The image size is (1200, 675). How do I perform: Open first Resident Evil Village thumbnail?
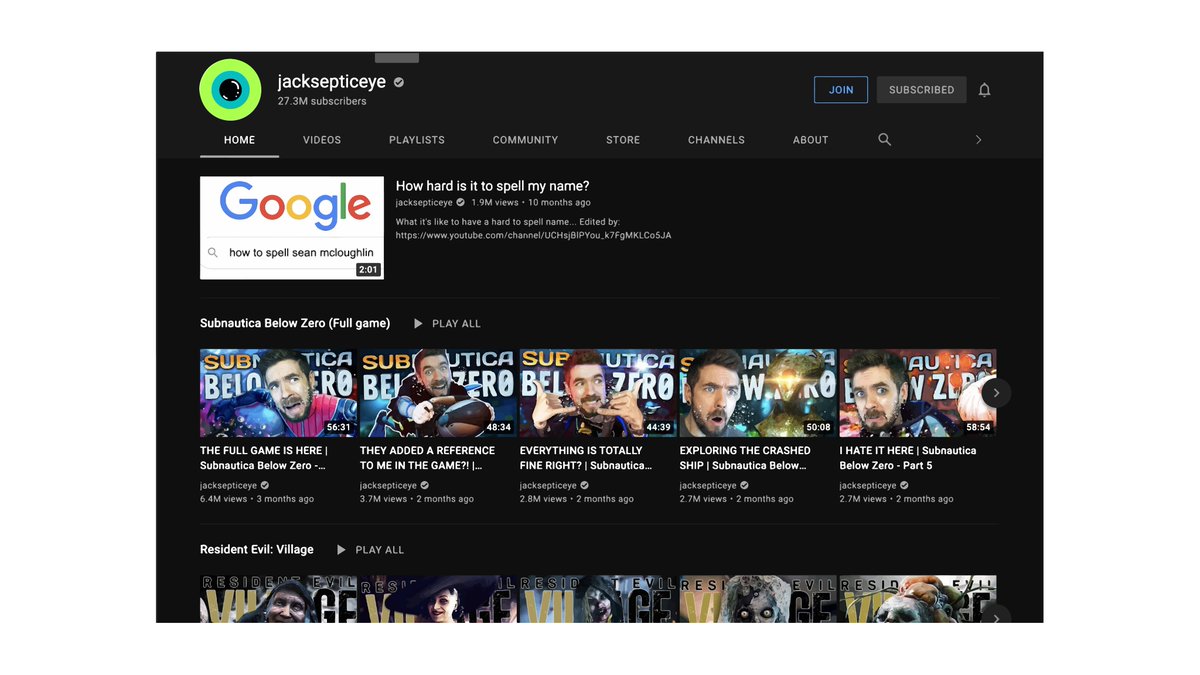point(278,599)
